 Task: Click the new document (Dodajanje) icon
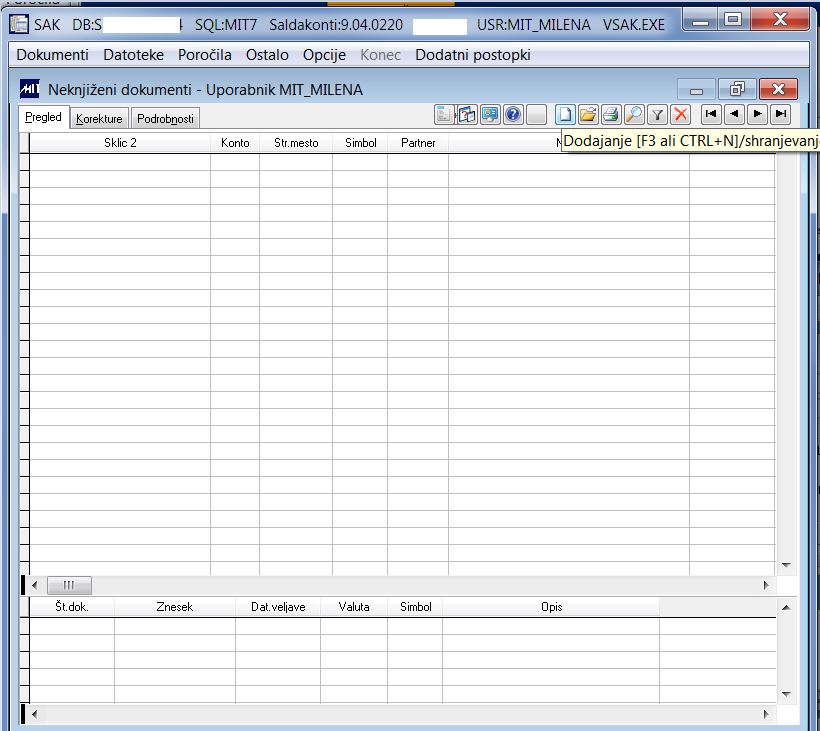(x=565, y=115)
